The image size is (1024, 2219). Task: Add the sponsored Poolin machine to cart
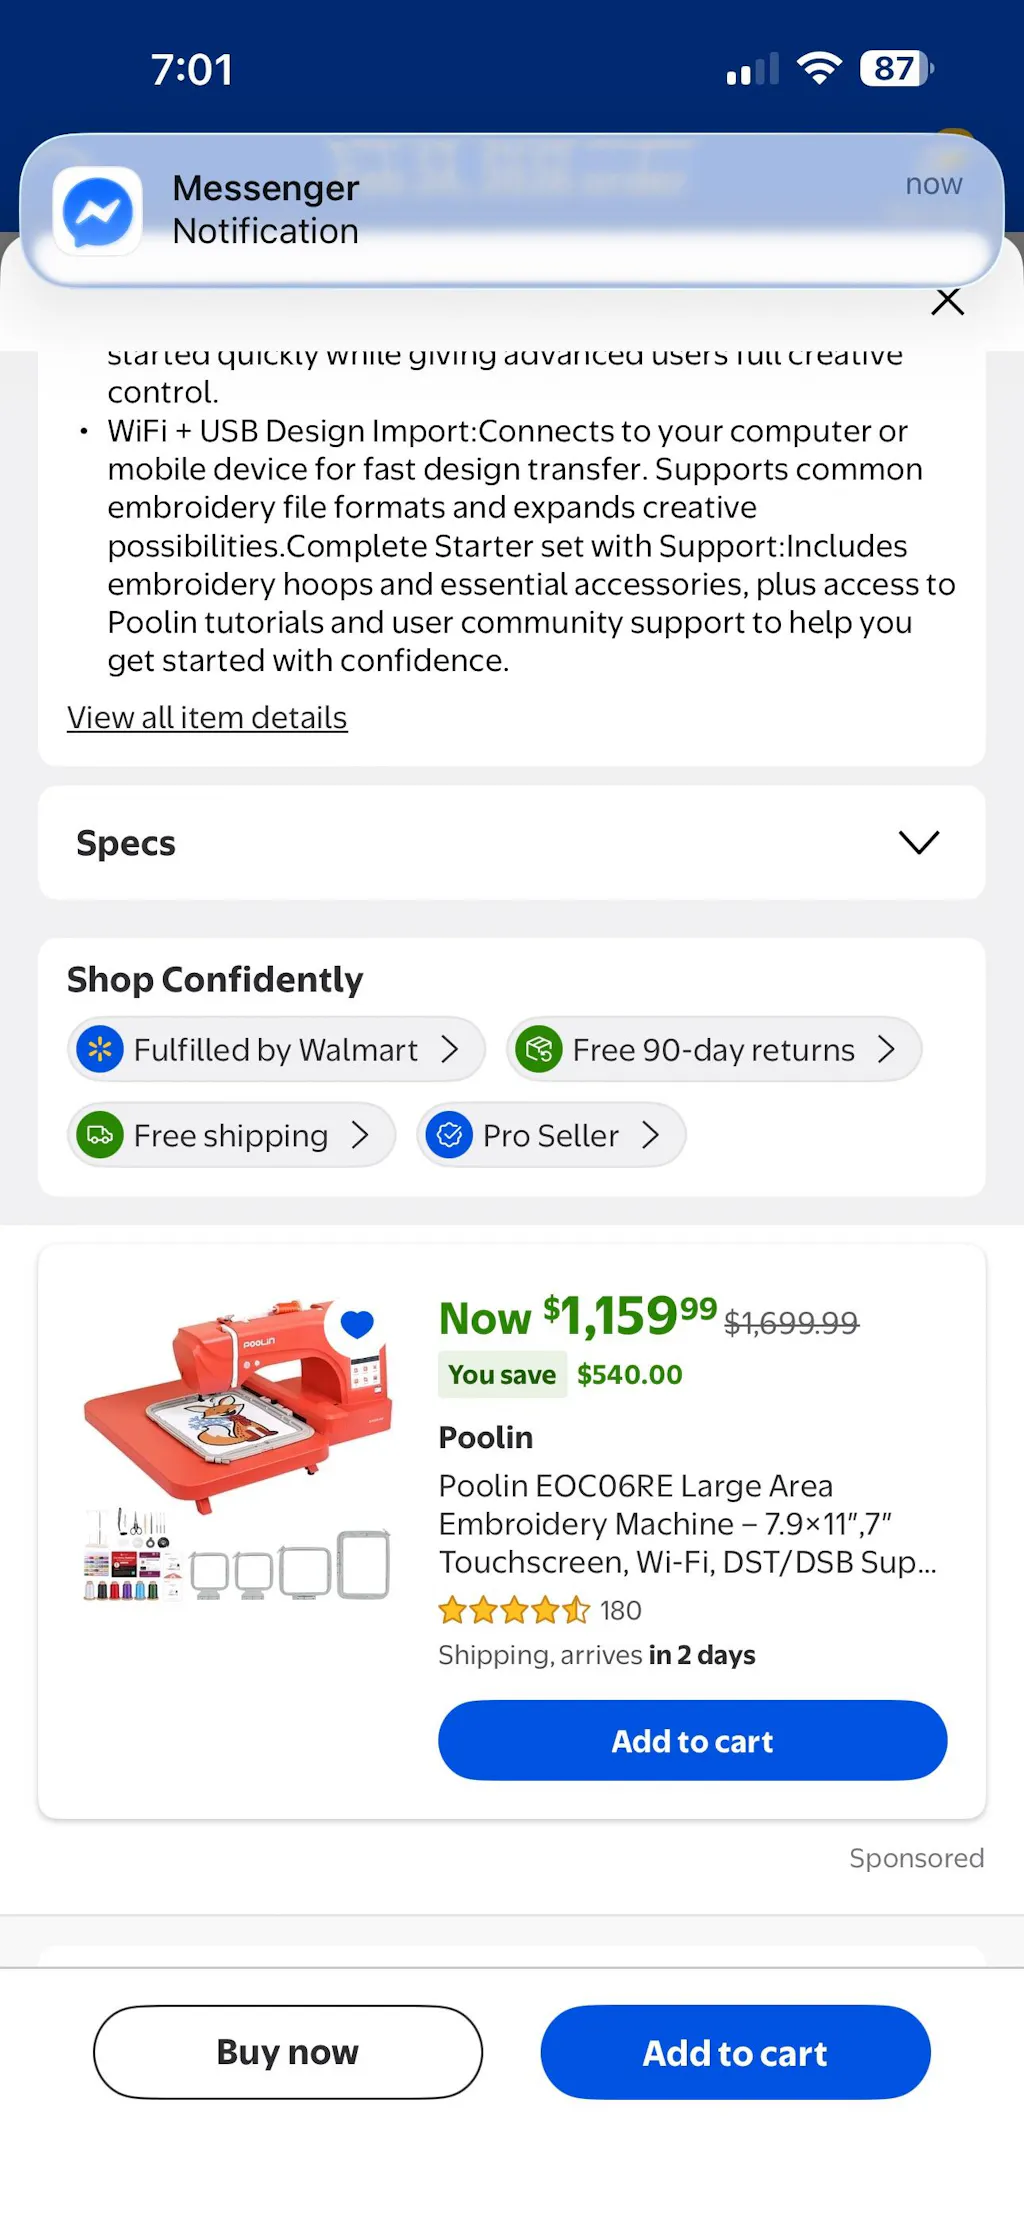(x=692, y=1741)
